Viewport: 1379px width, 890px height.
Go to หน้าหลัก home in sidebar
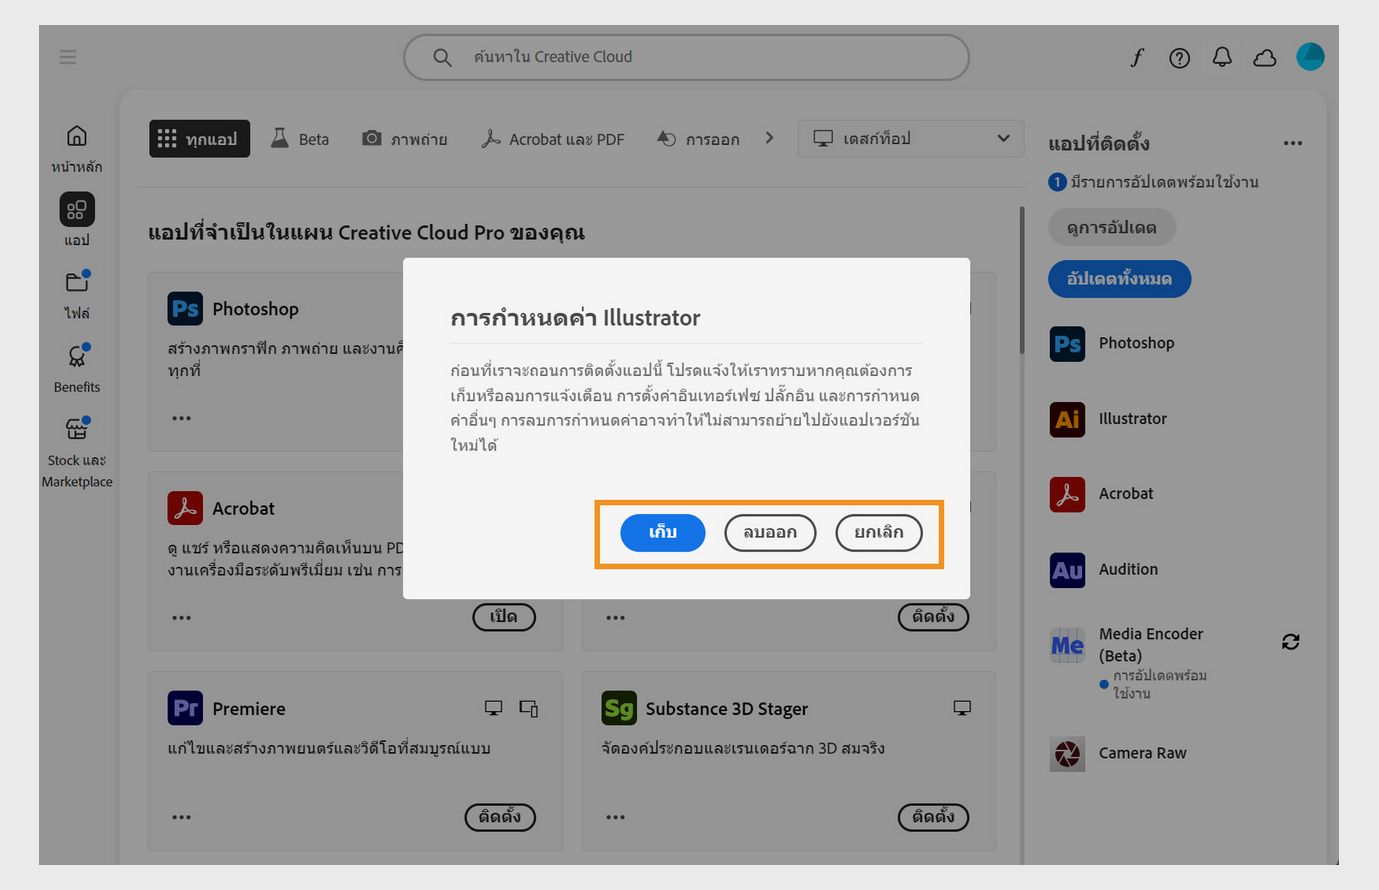tap(77, 148)
